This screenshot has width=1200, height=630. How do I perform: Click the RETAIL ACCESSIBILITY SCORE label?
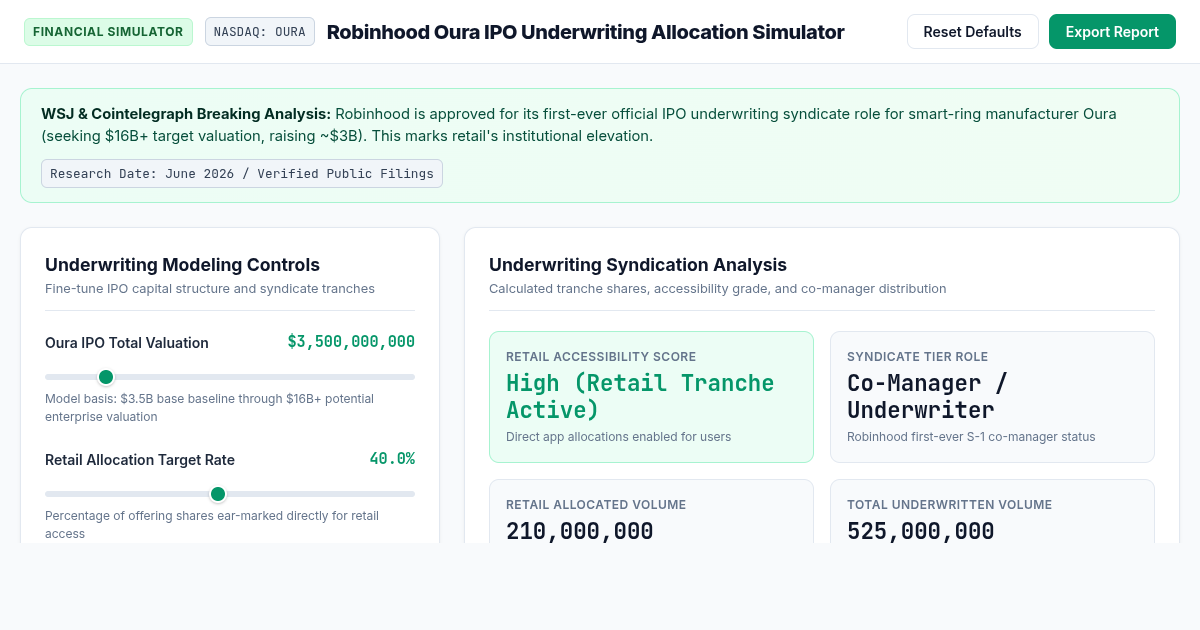(601, 357)
